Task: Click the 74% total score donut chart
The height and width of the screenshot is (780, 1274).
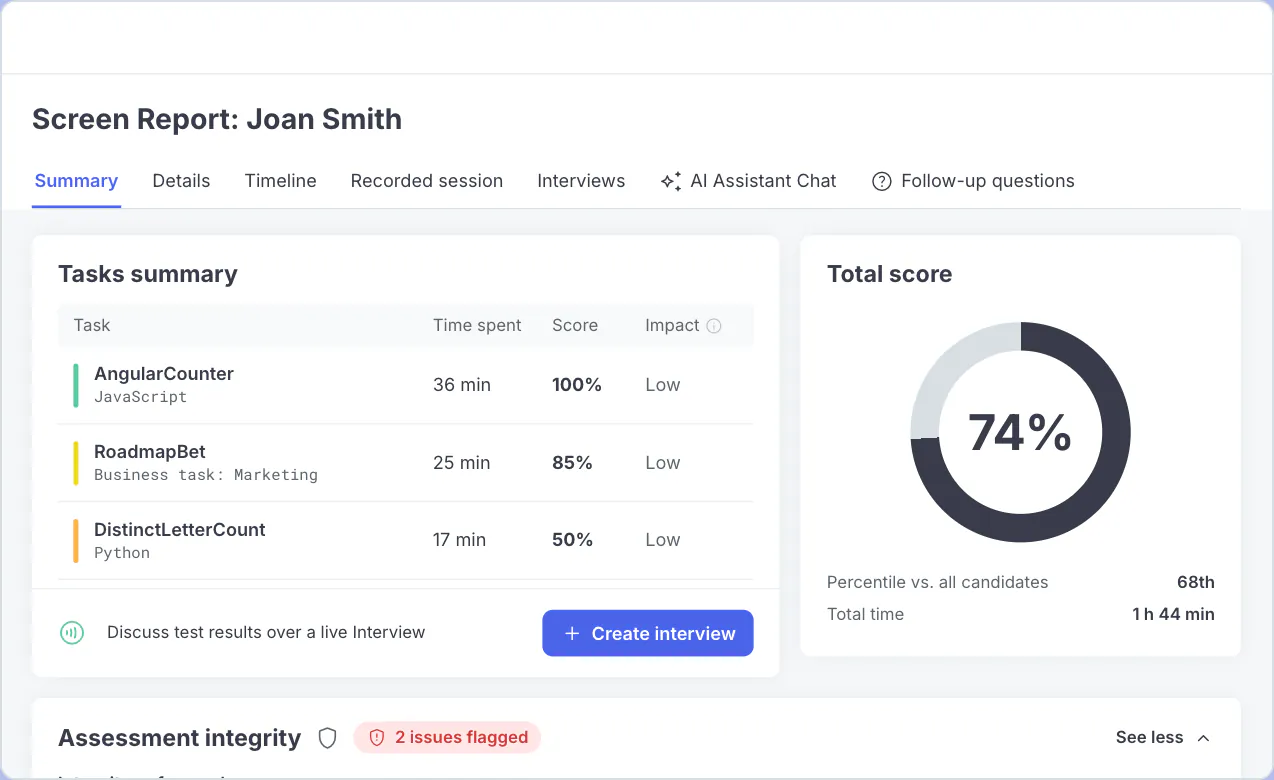Action: (1020, 432)
